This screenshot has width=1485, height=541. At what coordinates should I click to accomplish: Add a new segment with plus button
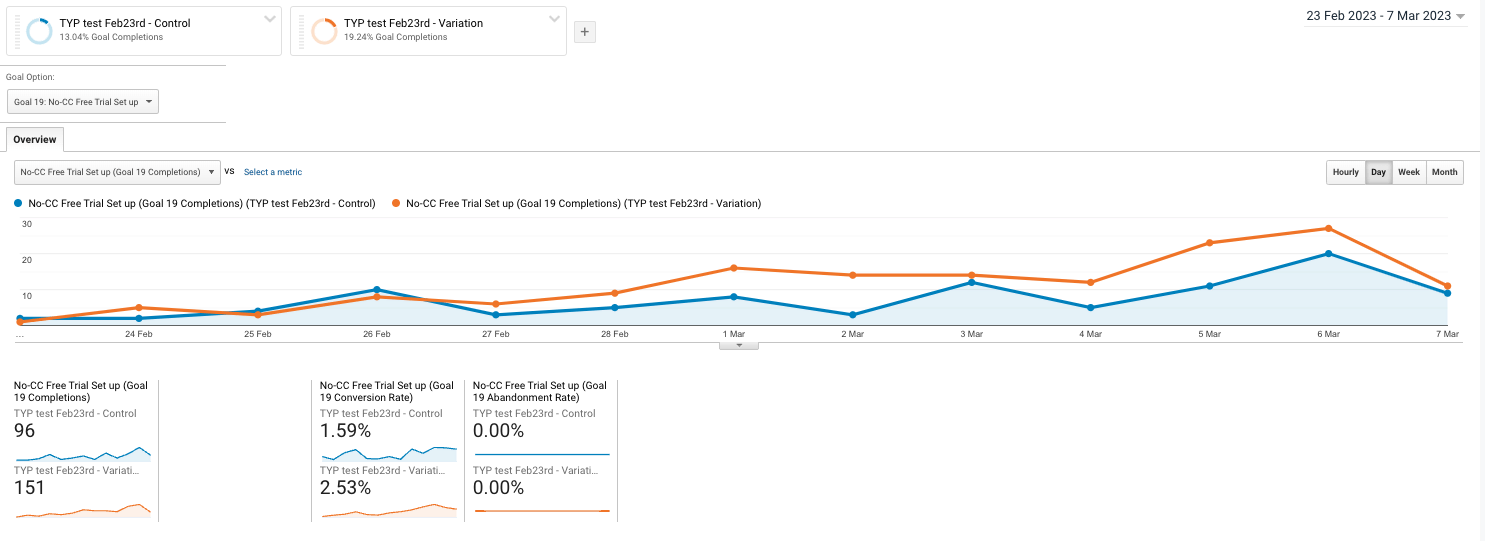(585, 32)
